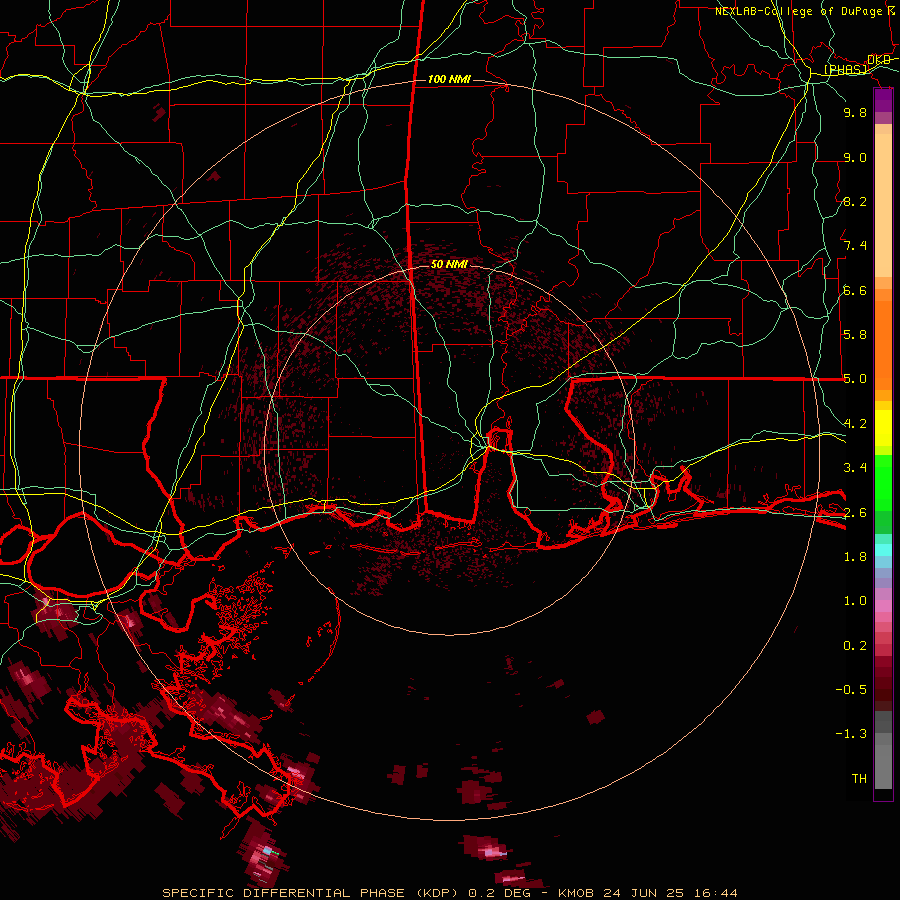Pick the cyan segment of the color bar
The height and width of the screenshot is (900, 900).
[x=883, y=549]
